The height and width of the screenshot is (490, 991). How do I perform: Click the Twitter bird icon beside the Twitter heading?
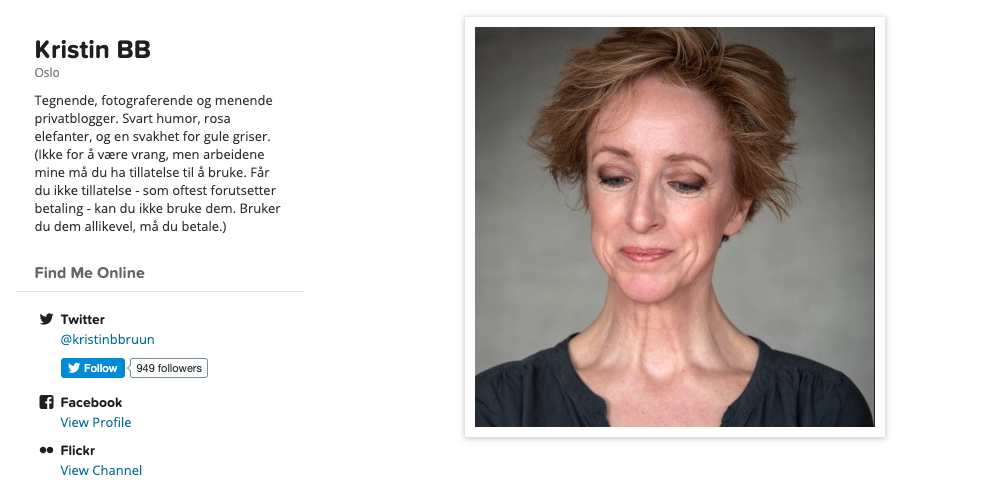[x=46, y=319]
